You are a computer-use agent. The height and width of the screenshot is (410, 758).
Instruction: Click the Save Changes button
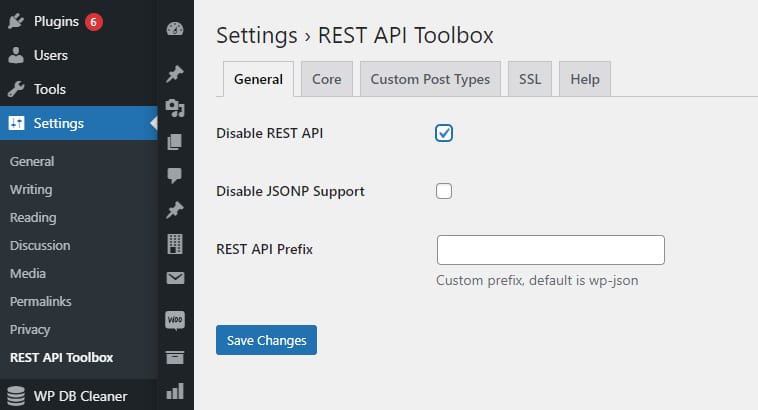click(x=266, y=340)
